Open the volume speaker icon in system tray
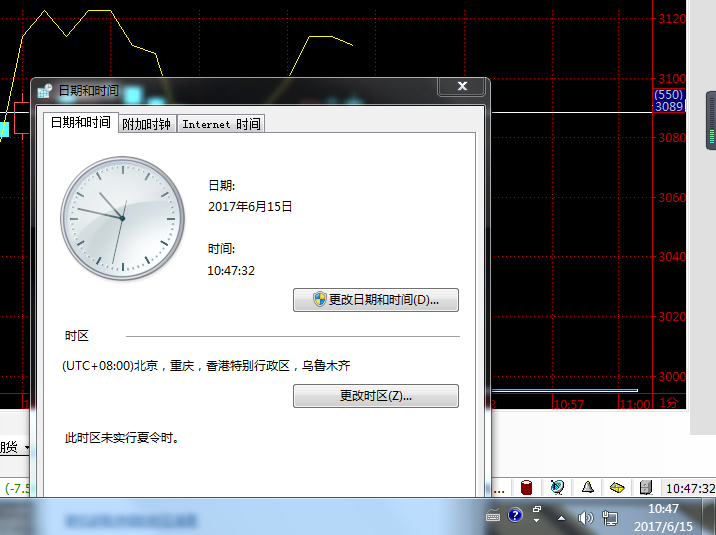Image resolution: width=716 pixels, height=535 pixels. [585, 518]
